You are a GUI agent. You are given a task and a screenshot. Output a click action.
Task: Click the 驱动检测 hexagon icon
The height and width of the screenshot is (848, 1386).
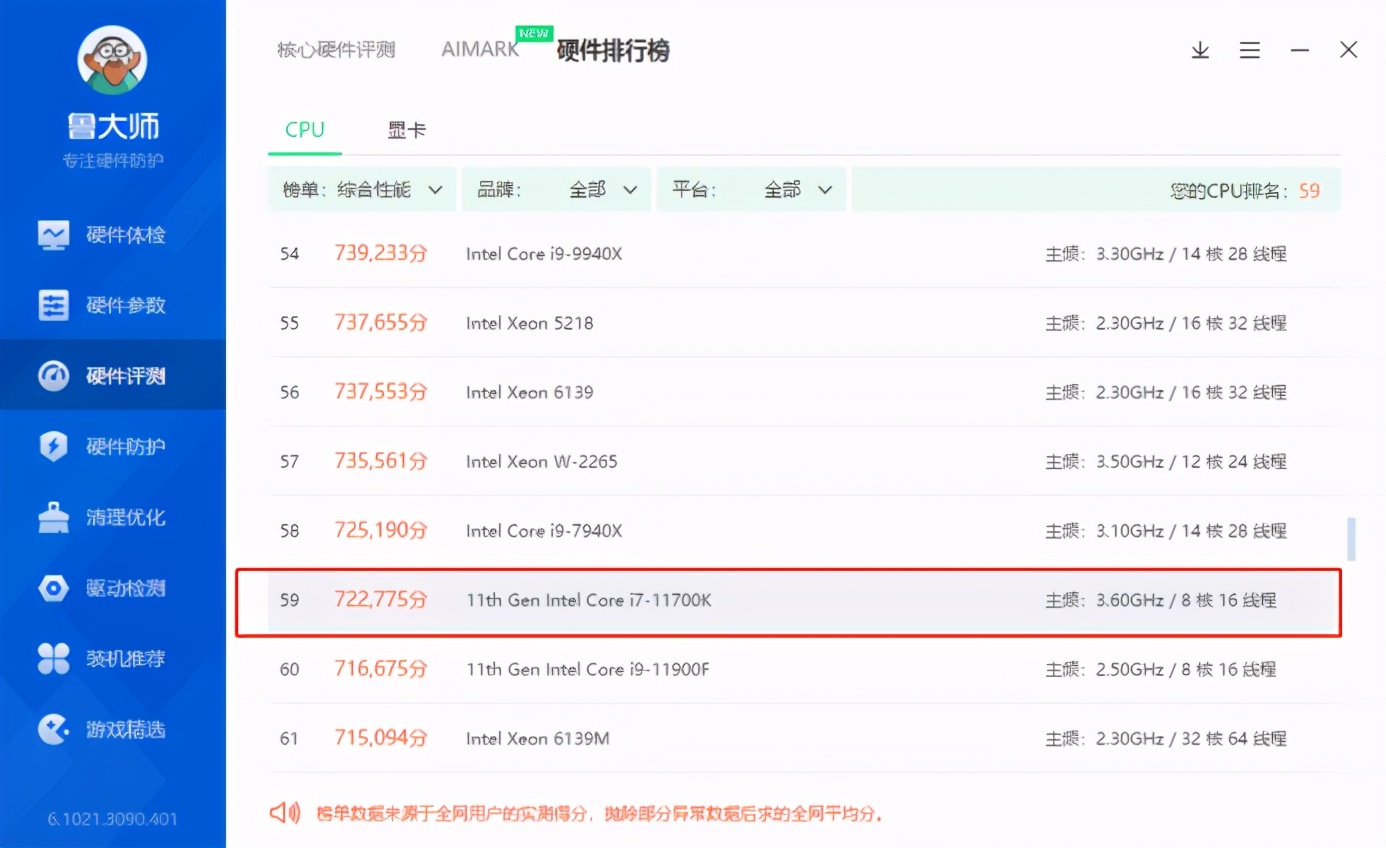[53, 588]
